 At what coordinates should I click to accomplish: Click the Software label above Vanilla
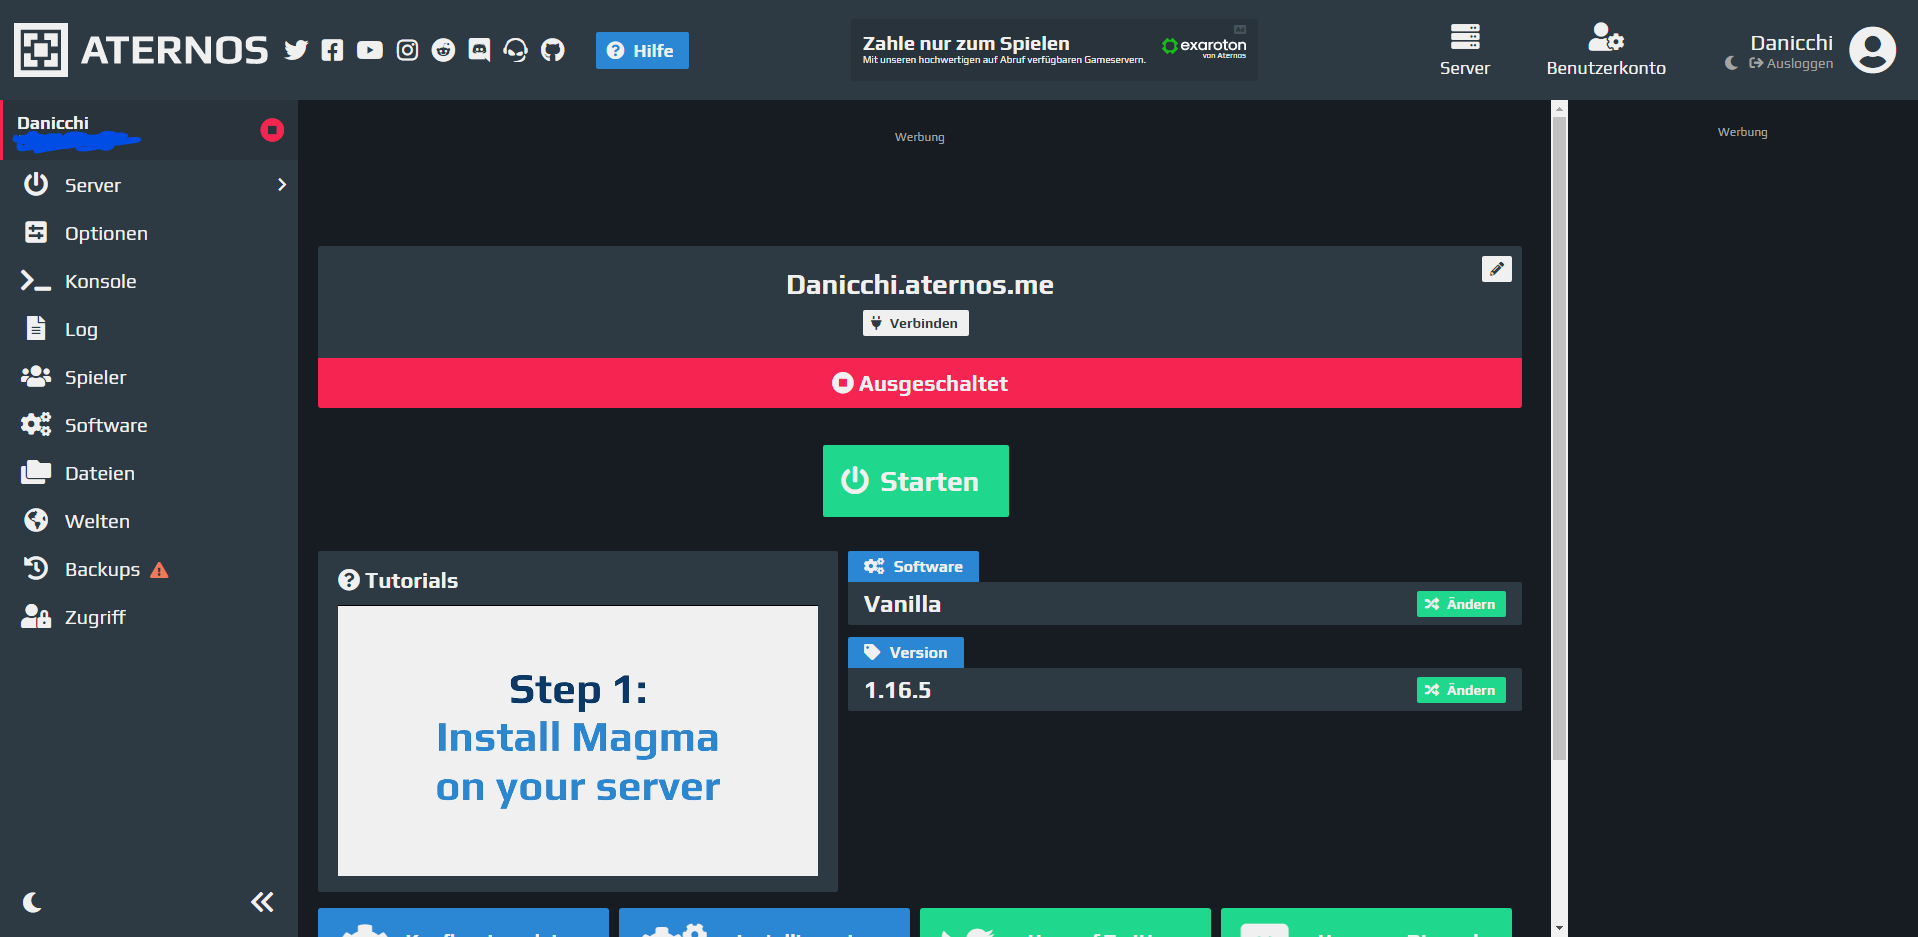tap(913, 566)
